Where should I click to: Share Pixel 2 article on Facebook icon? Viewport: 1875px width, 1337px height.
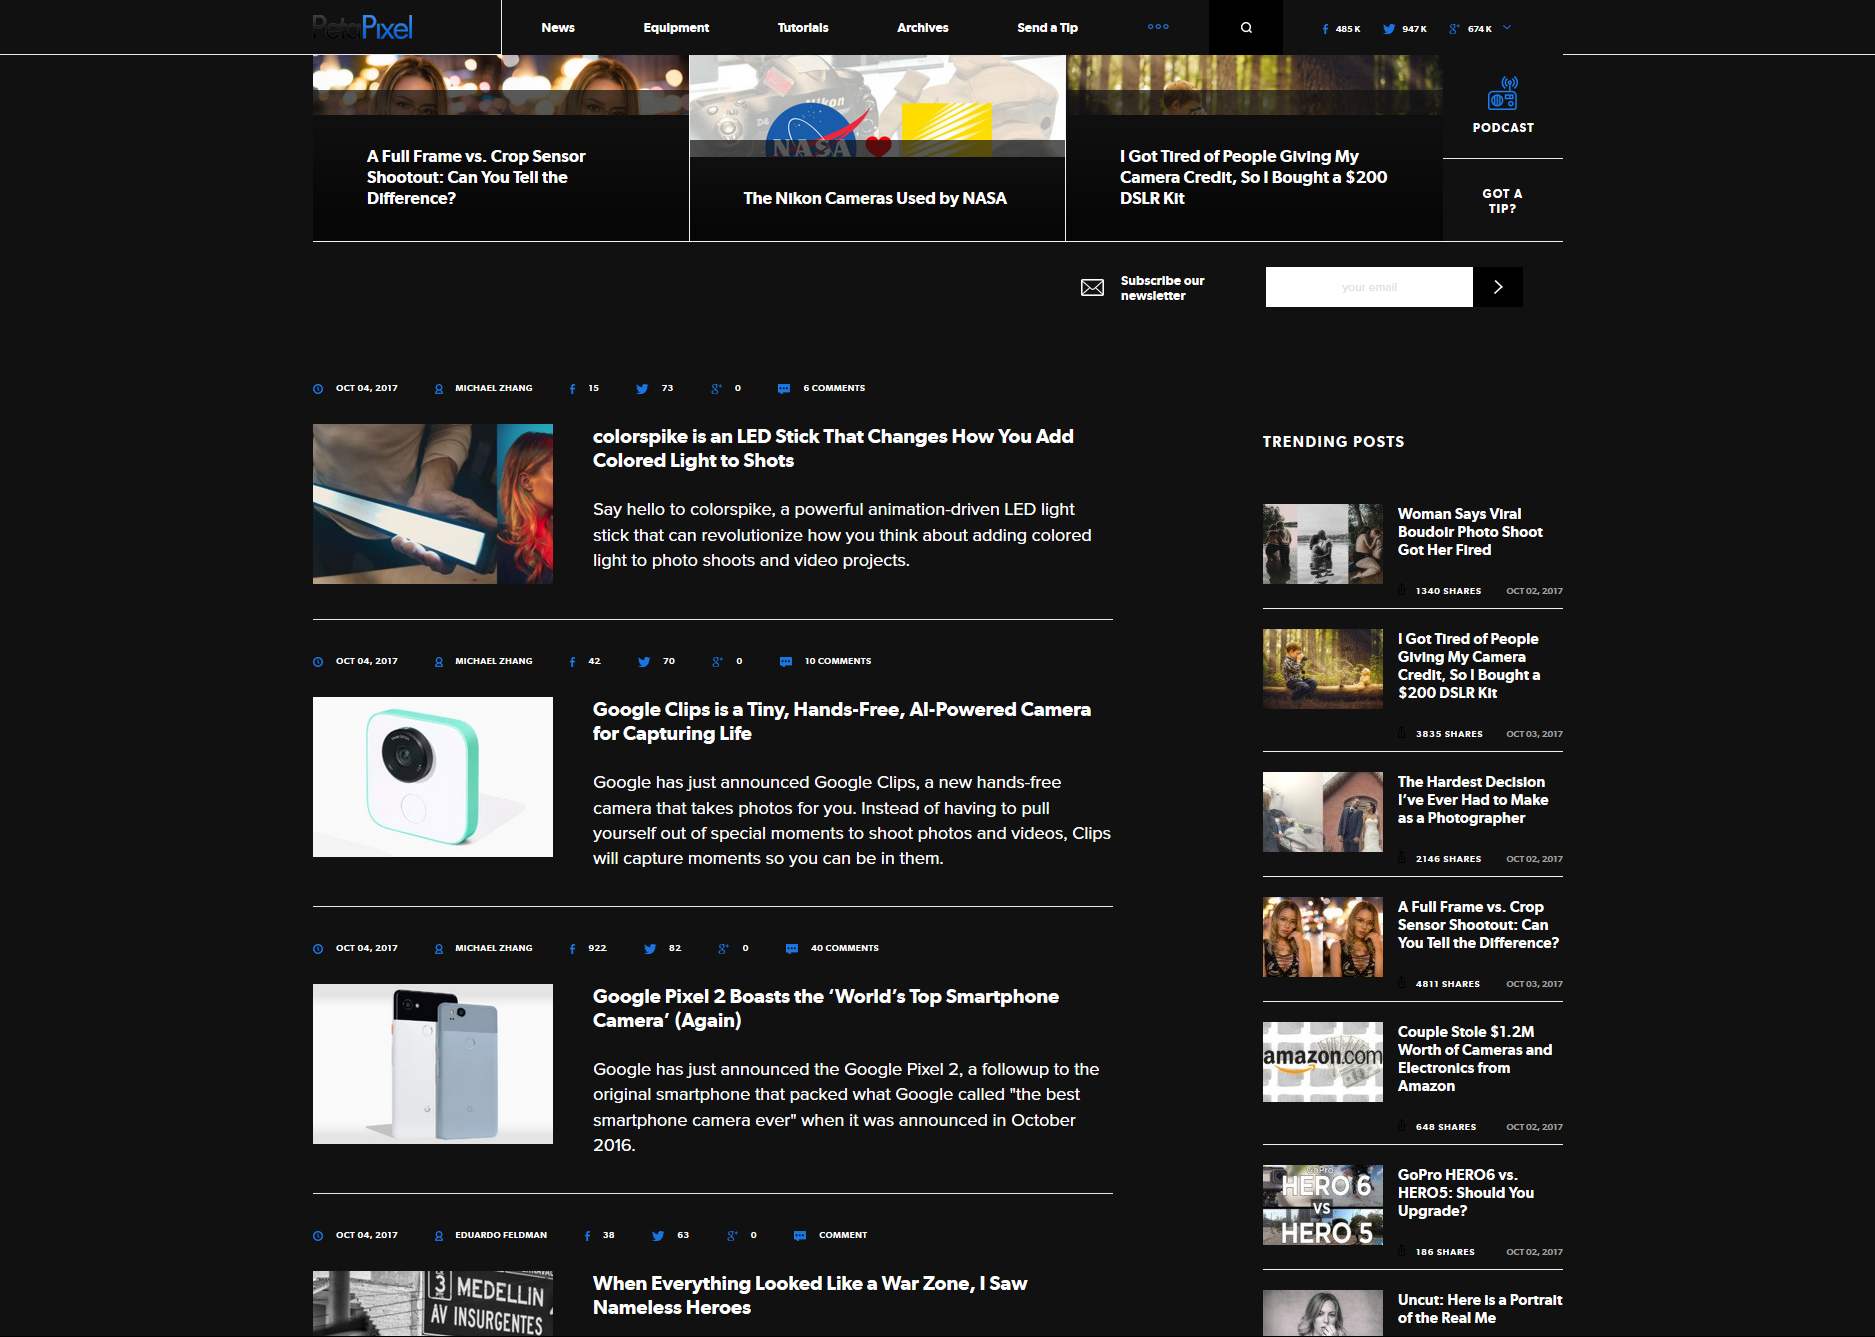coord(572,948)
